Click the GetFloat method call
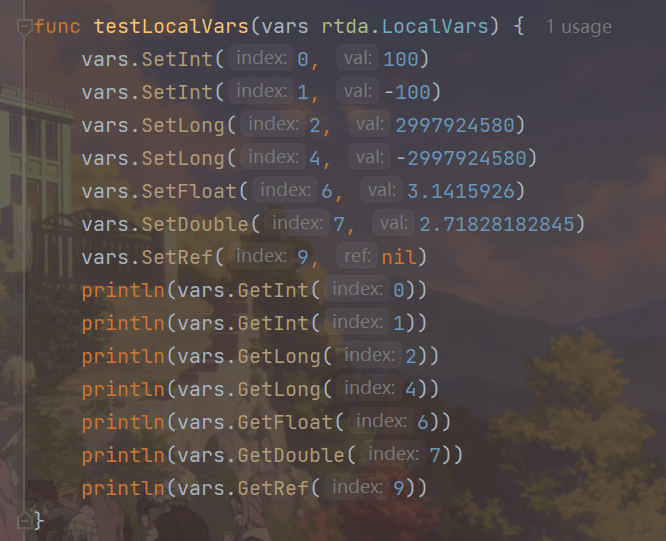 pos(286,422)
